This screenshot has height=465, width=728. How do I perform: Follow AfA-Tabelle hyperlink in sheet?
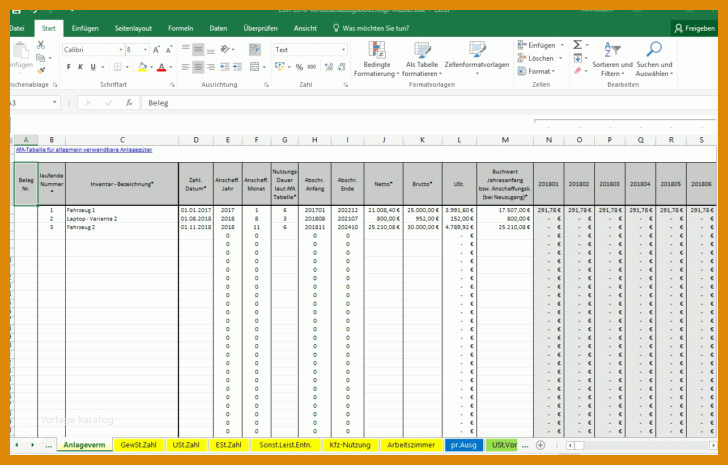coord(84,150)
